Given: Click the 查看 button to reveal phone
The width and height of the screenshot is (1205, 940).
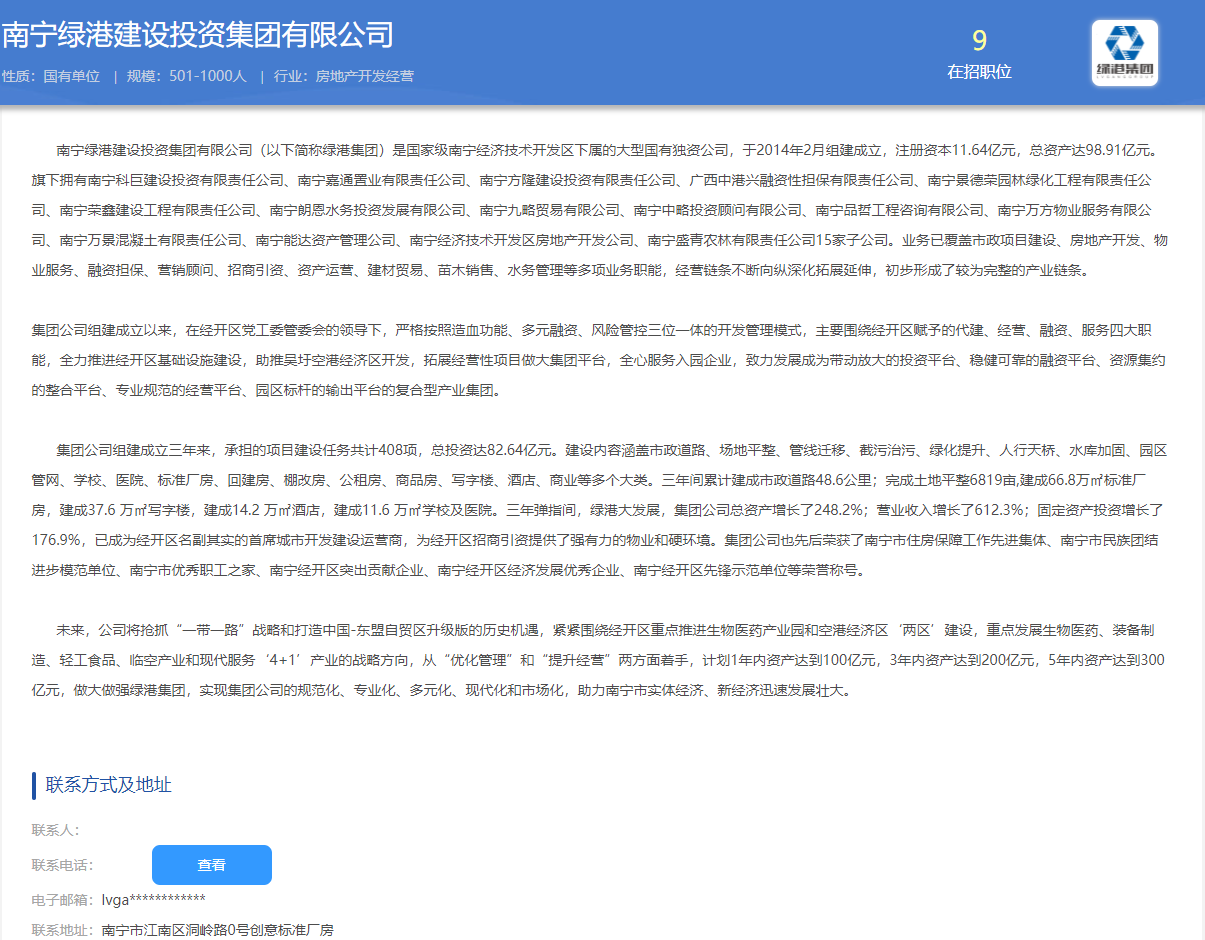Looking at the screenshot, I should pyautogui.click(x=212, y=865).
